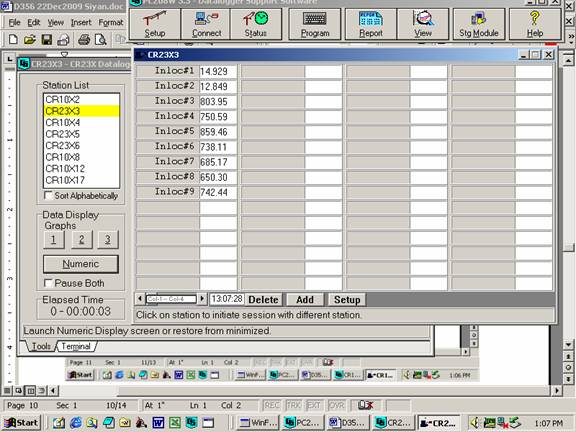This screenshot has width=576, height=432.
Task: Select station CR23X5 in Station List
Action: 81,134
